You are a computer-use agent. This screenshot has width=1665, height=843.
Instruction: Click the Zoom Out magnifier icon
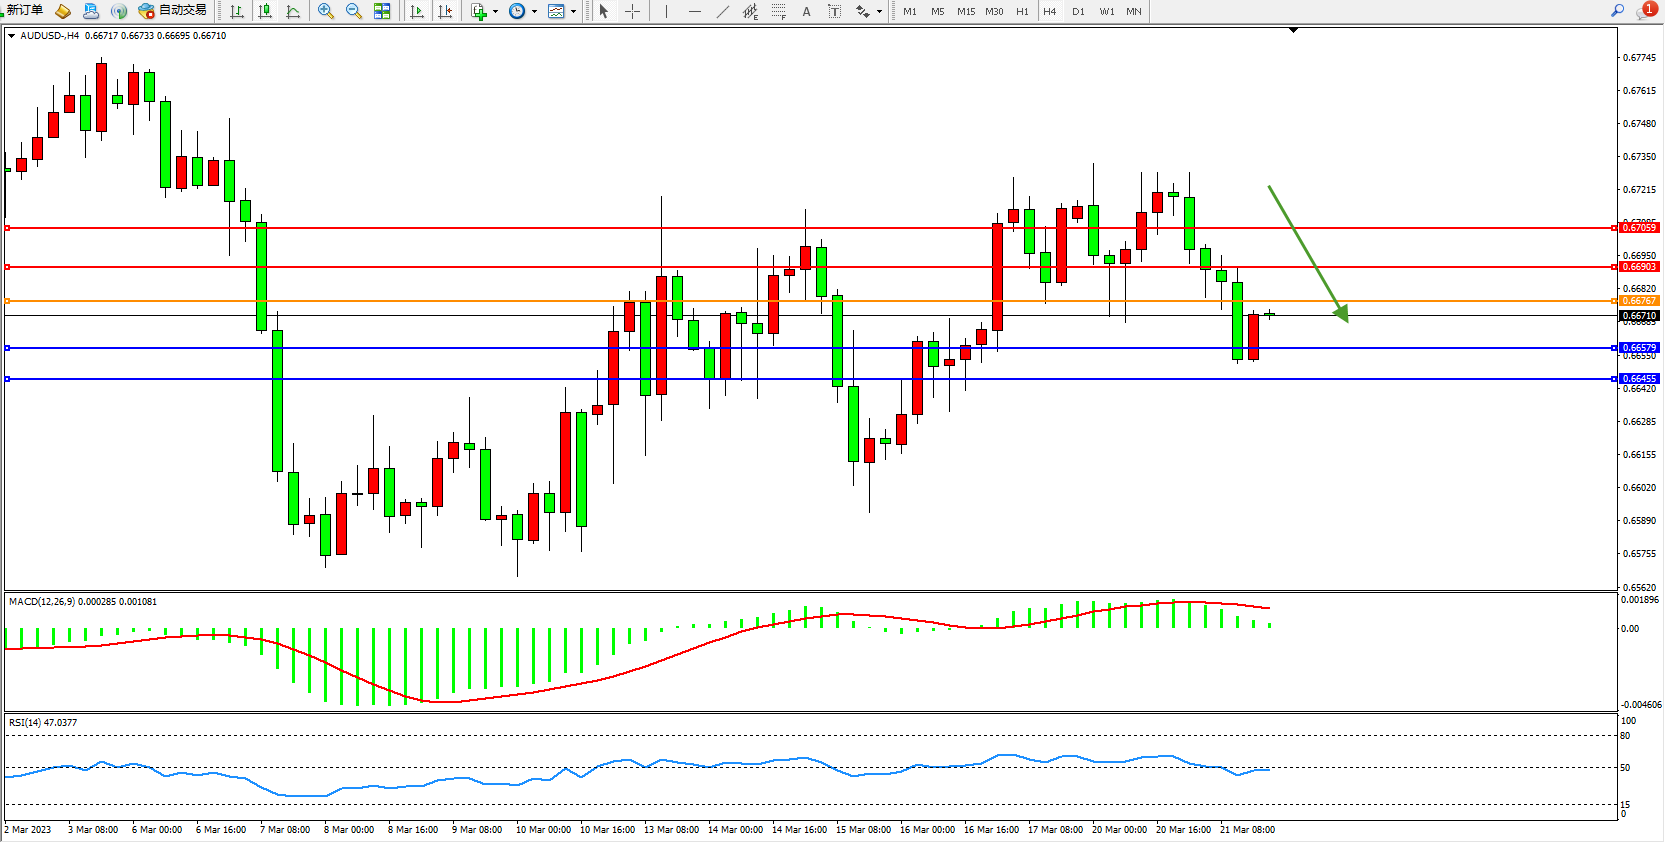click(353, 11)
